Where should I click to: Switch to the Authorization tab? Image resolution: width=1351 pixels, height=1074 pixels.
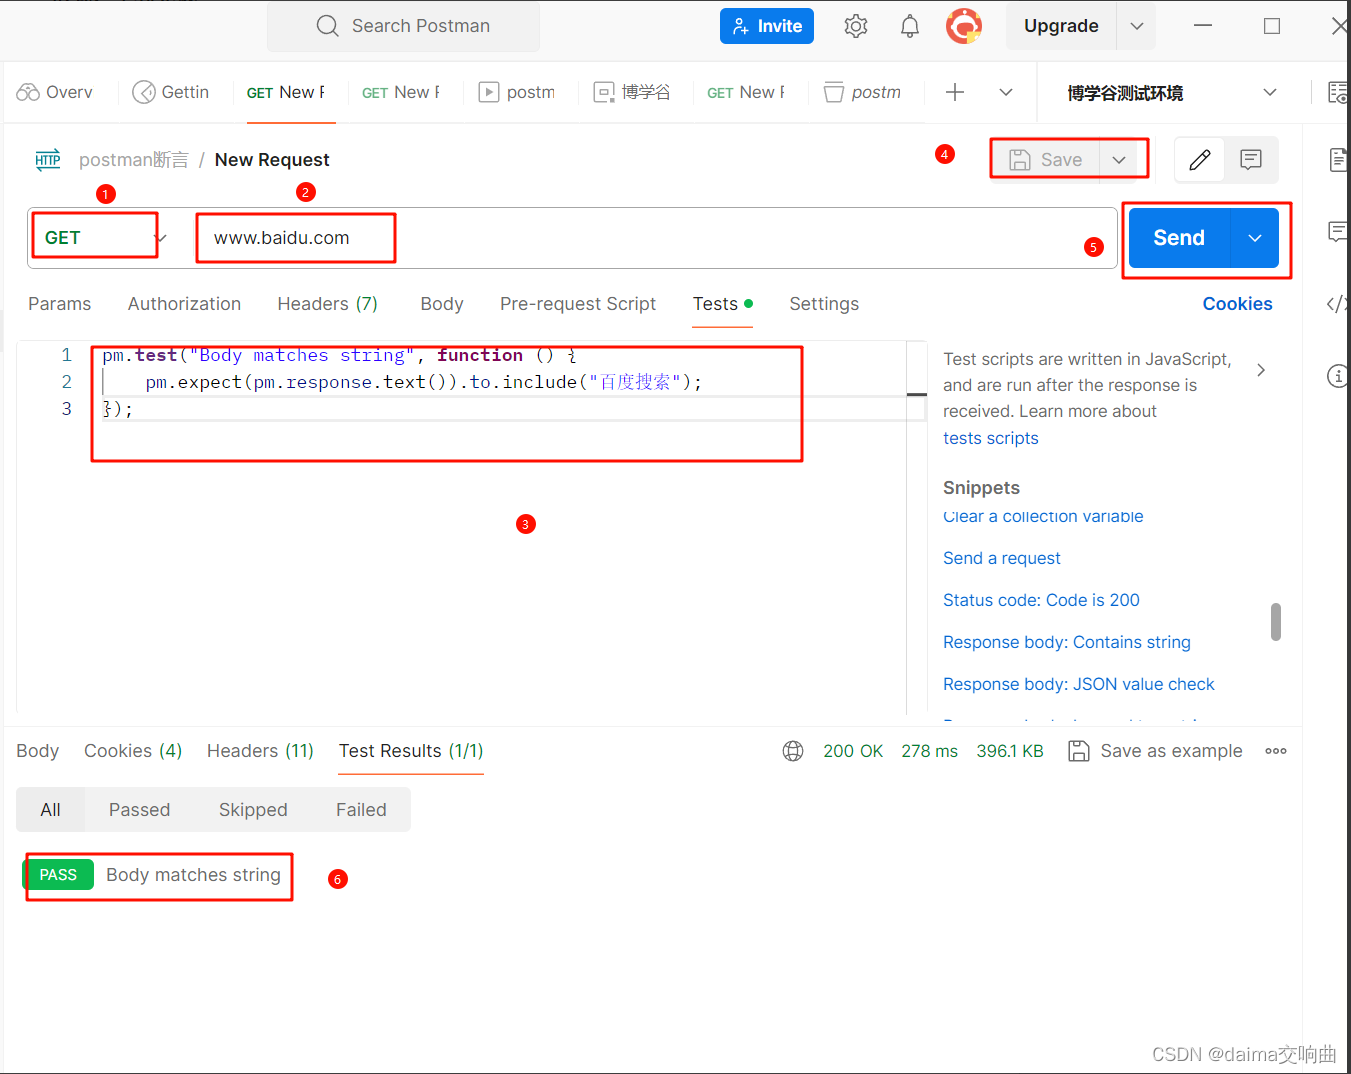(185, 304)
